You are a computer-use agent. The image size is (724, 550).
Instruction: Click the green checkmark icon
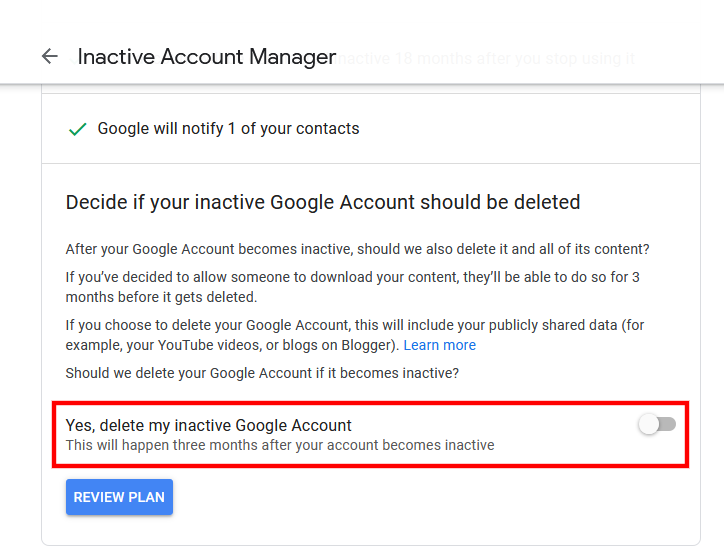tap(78, 129)
